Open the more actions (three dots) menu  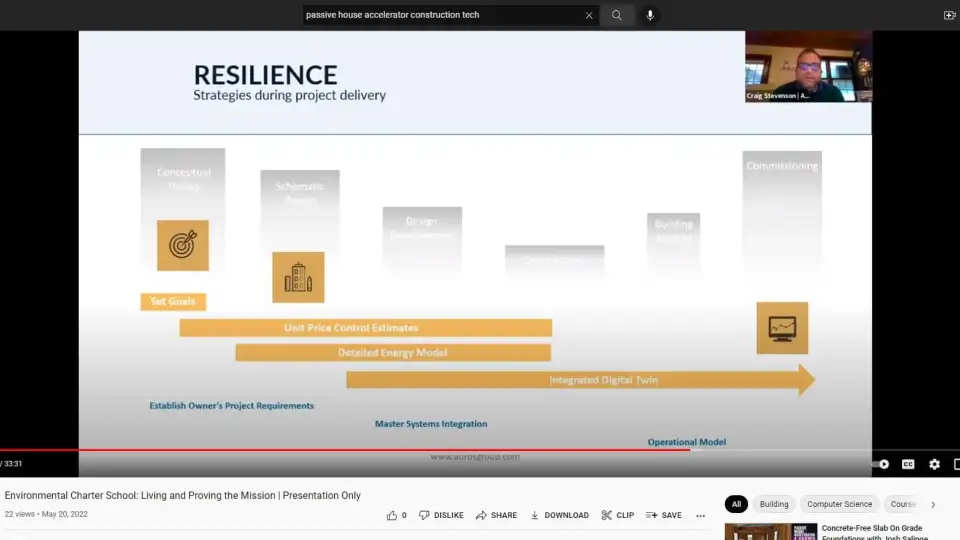tap(700, 515)
